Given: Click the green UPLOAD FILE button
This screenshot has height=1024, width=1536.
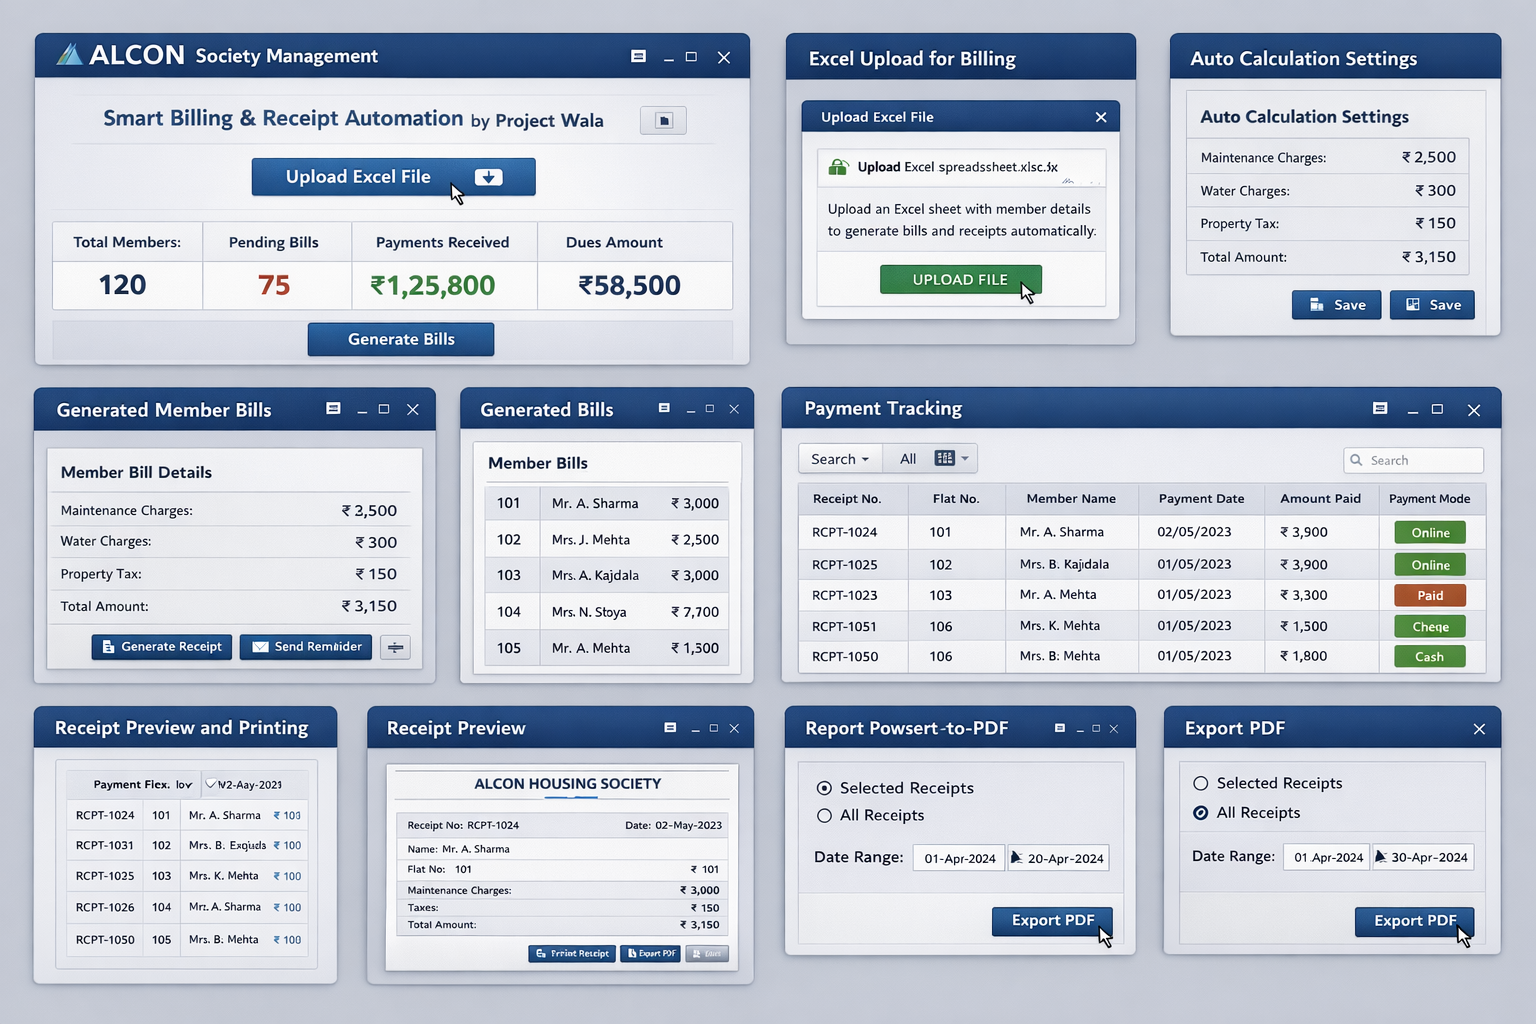Looking at the screenshot, I should 960,279.
